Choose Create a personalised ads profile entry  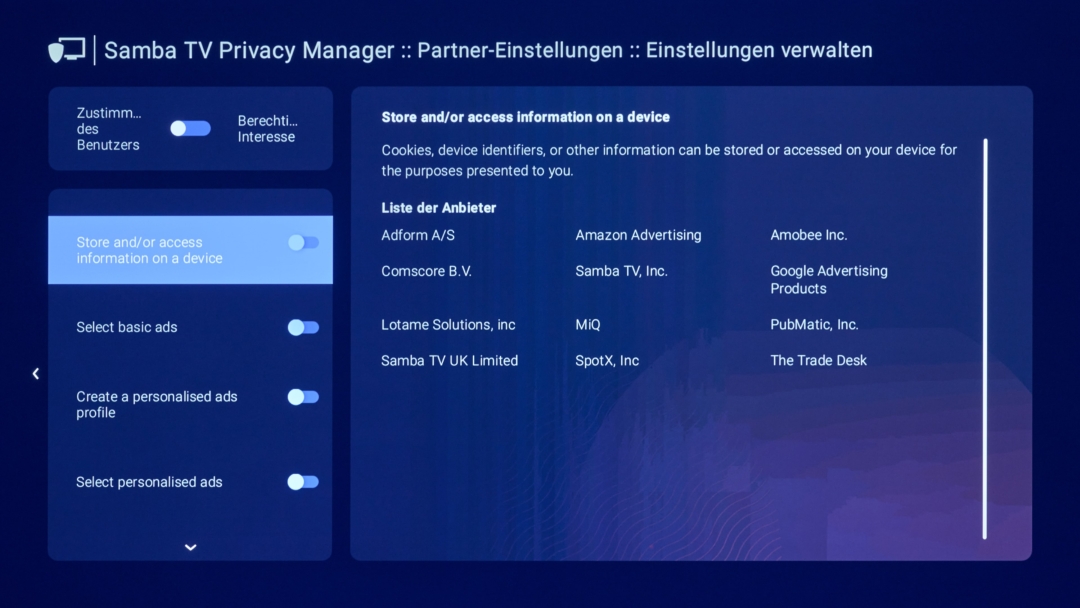coord(157,404)
